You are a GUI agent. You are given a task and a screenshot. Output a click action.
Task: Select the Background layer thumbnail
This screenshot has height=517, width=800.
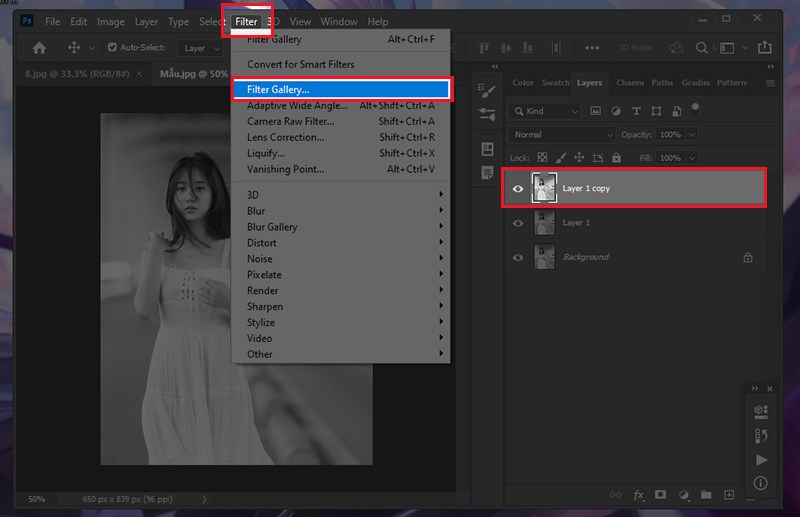click(x=544, y=257)
